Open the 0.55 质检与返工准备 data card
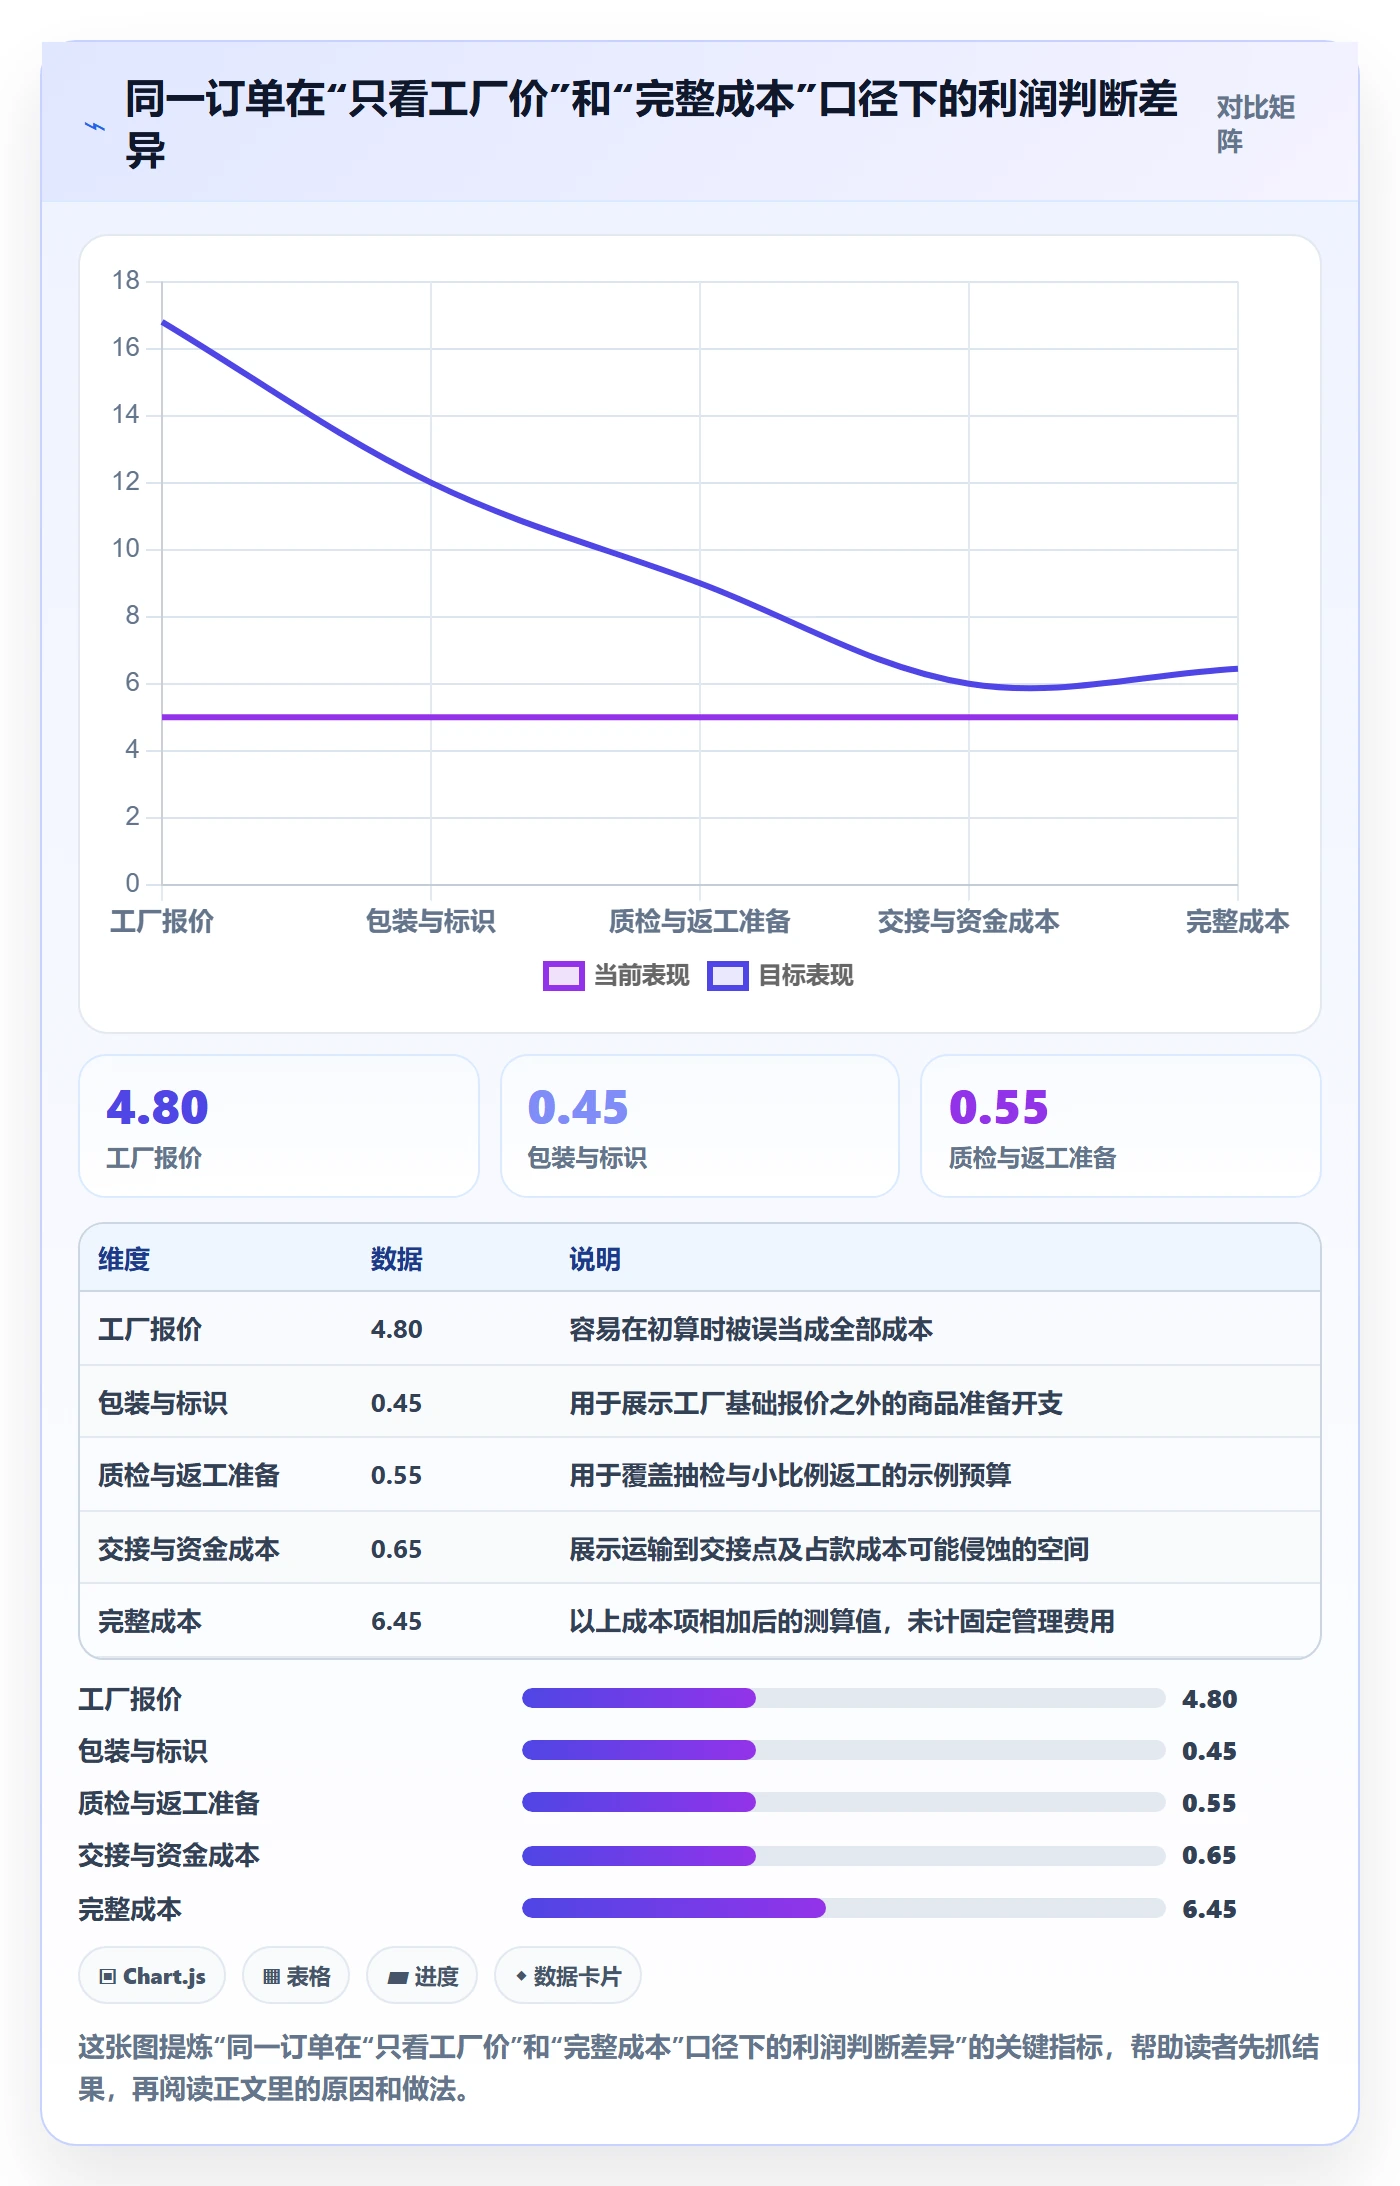1400x2186 pixels. point(1121,1126)
